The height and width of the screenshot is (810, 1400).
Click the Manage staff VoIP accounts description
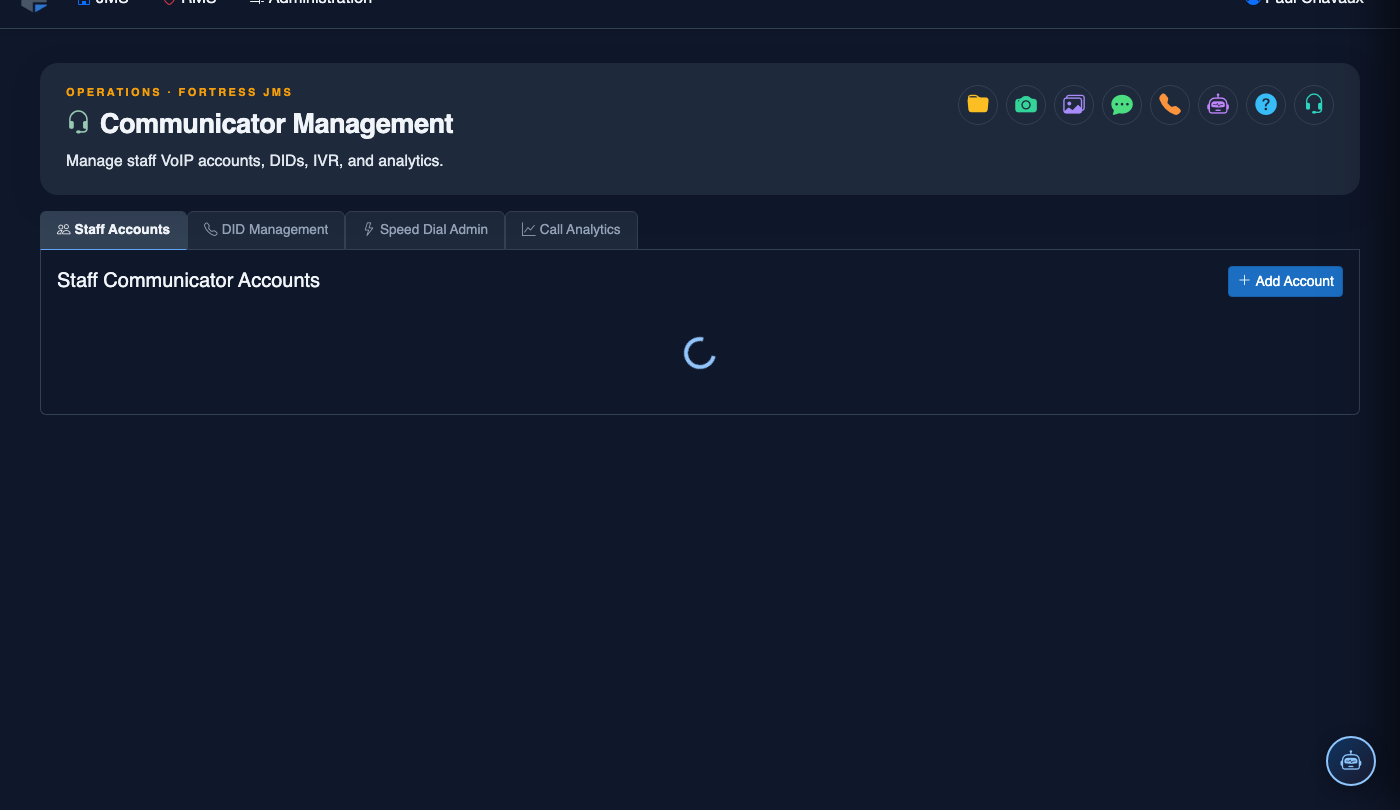pyautogui.click(x=254, y=161)
